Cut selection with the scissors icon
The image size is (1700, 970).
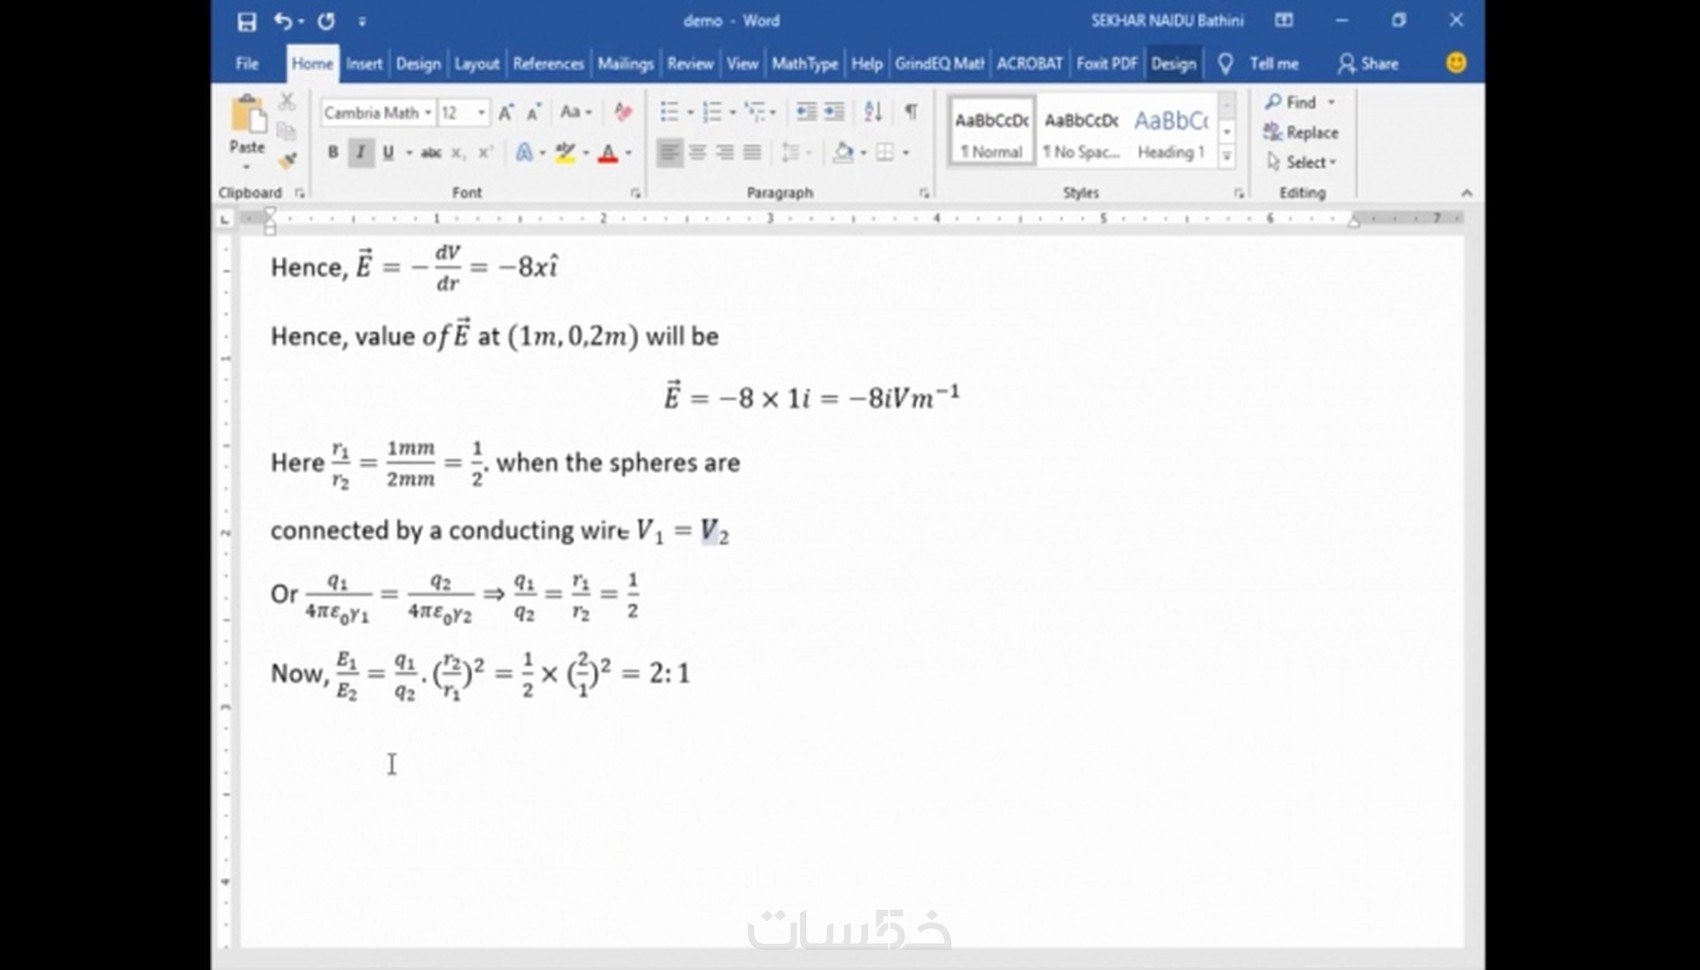pyautogui.click(x=287, y=101)
